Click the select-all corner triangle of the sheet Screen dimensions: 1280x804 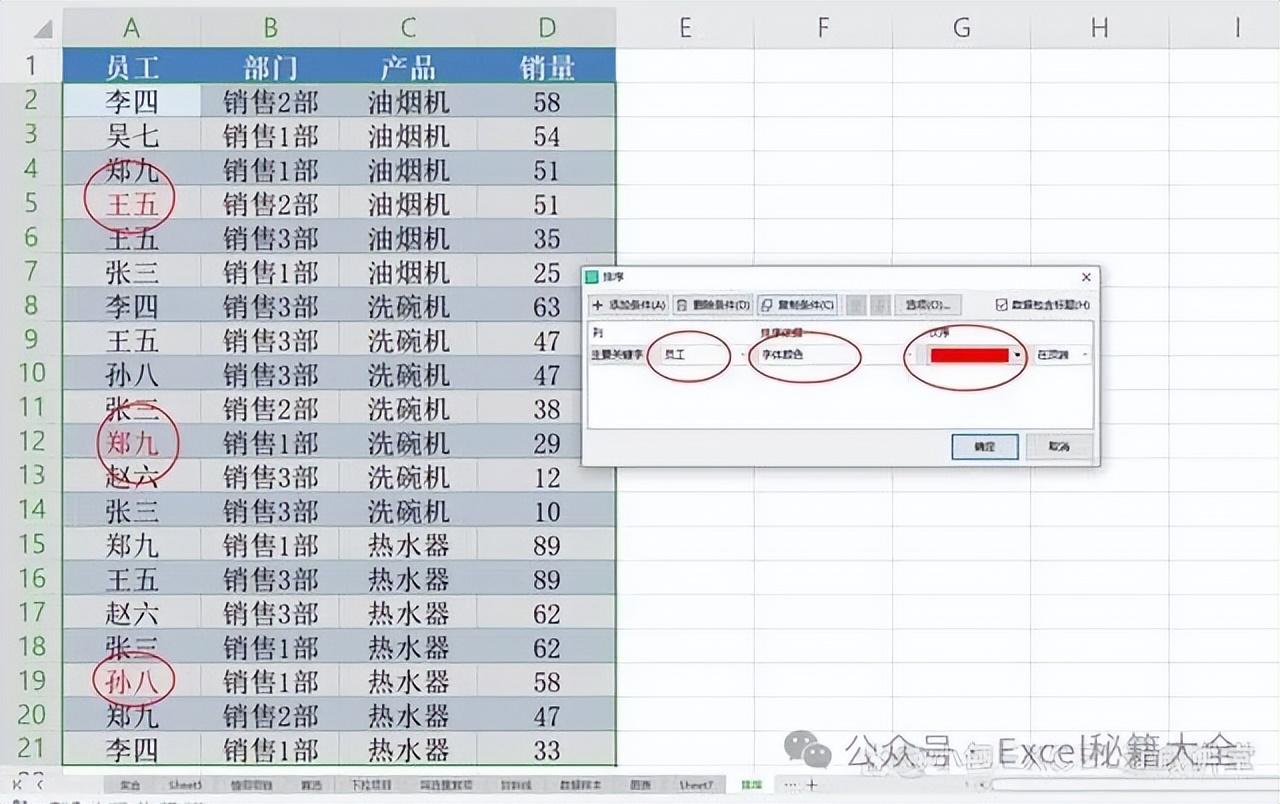[x=42, y=29]
